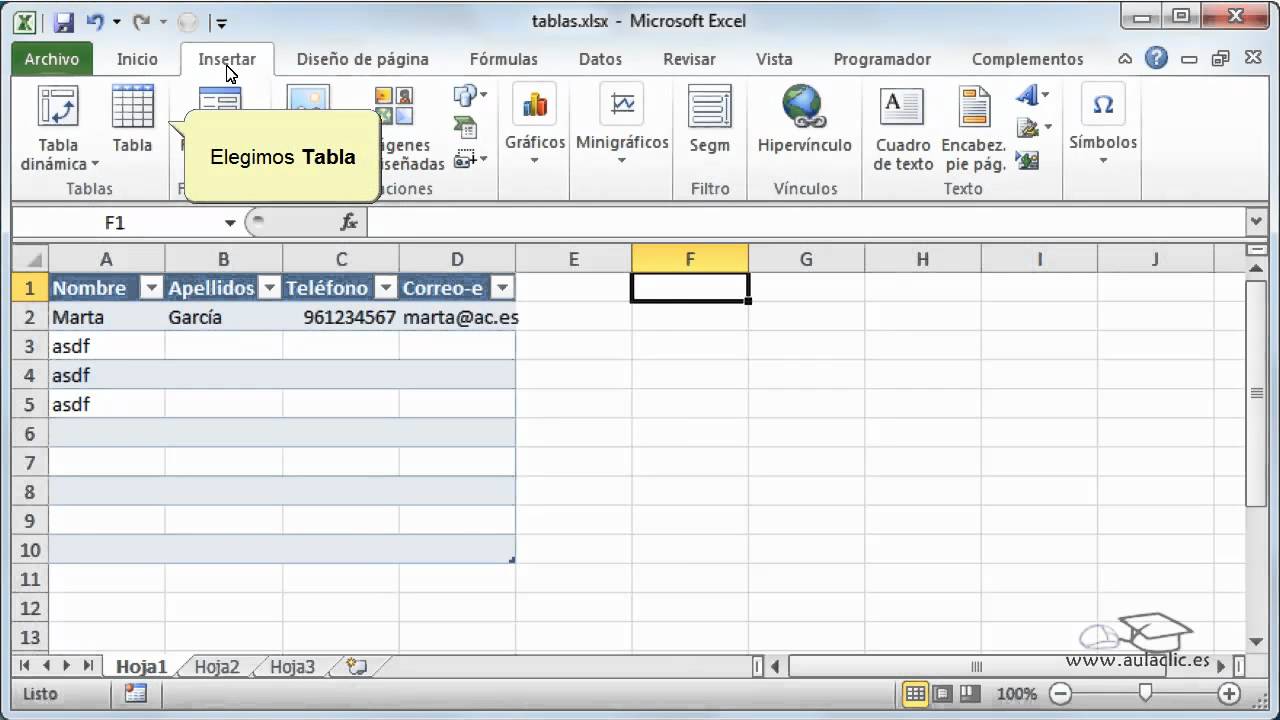Click the Tabla icon in Tablas group
Screen dimensions: 1280x720
pyautogui.click(x=132, y=108)
